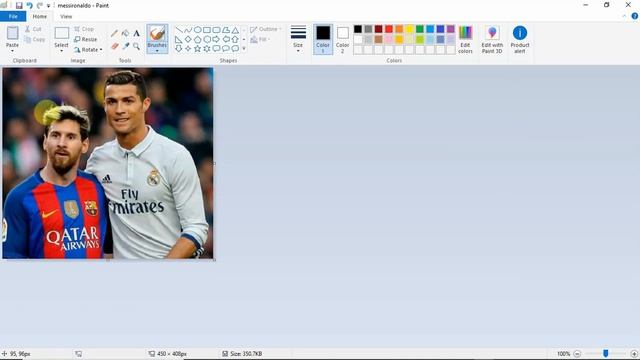Viewport: 640px width, 360px height.
Task: Open the File menu
Action: pos(13,16)
